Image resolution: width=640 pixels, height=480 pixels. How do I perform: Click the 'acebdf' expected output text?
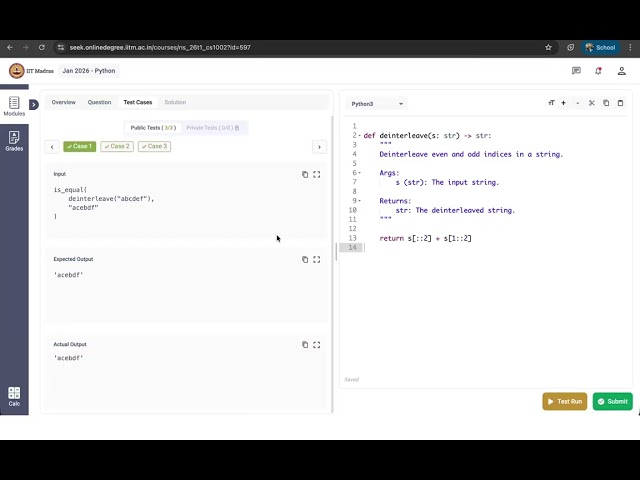click(68, 275)
